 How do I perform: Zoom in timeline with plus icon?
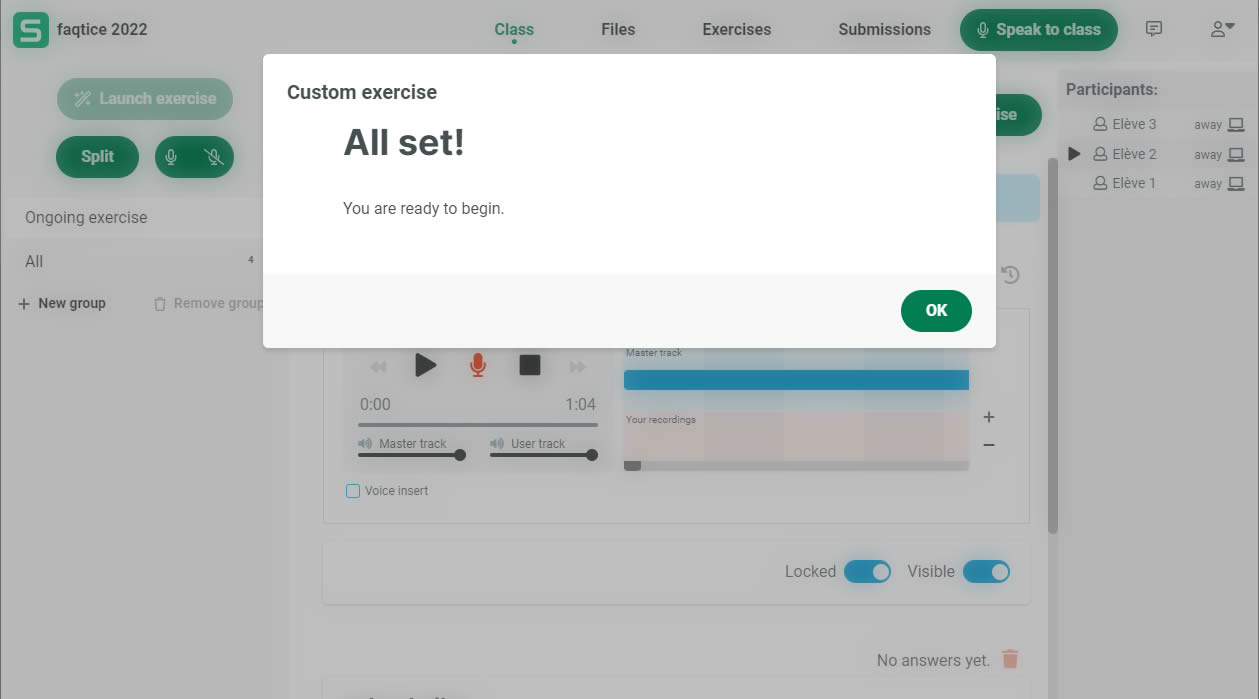pos(988,417)
